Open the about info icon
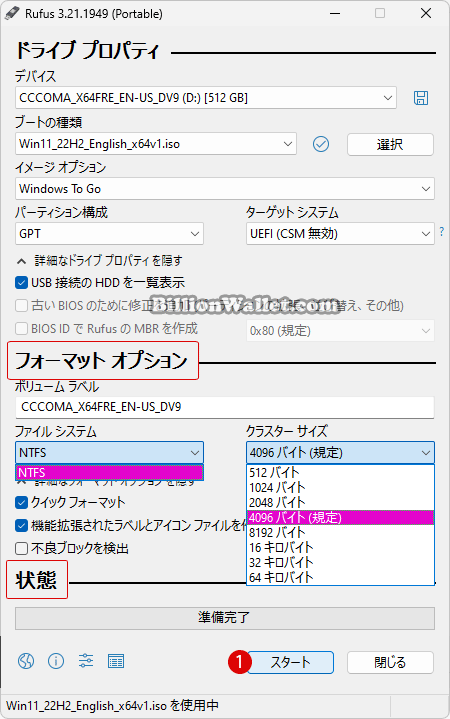 tap(56, 661)
